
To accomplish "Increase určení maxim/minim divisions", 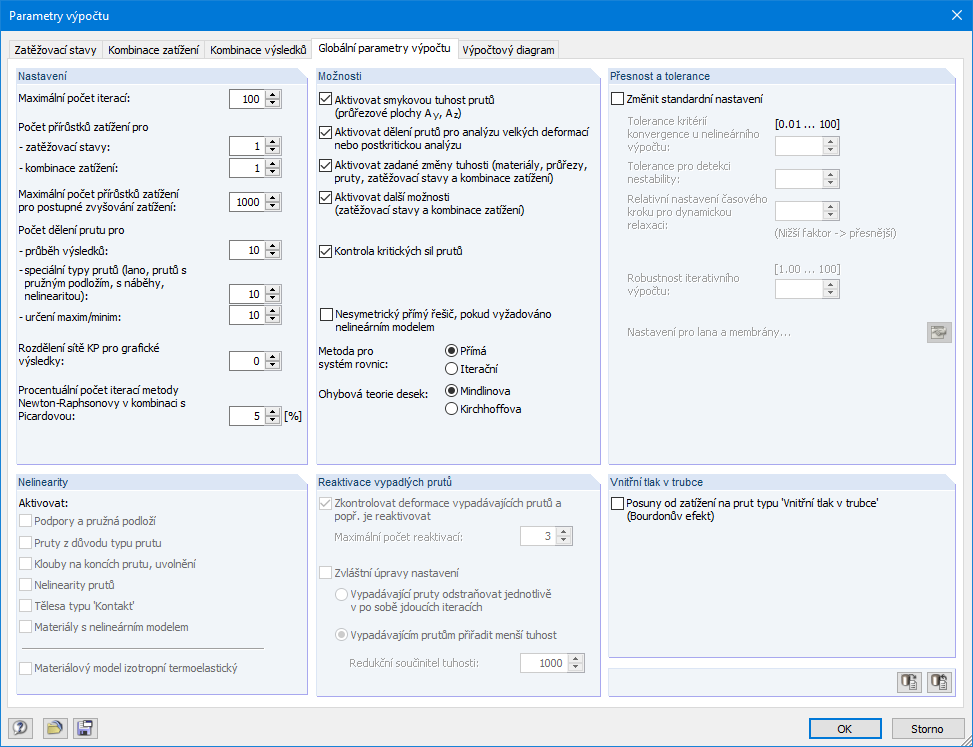I will 273,311.
